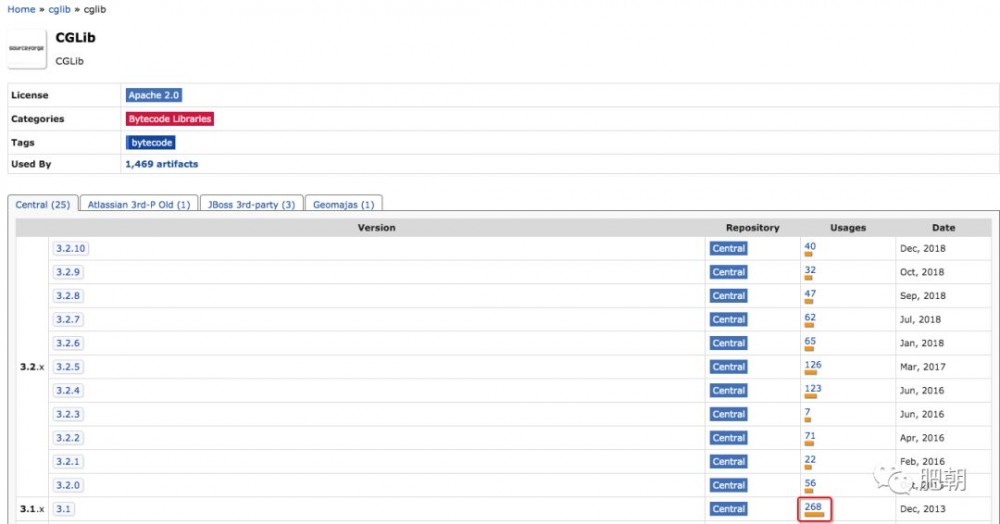Click the SourceForge logo thumbnail

(x=26, y=48)
